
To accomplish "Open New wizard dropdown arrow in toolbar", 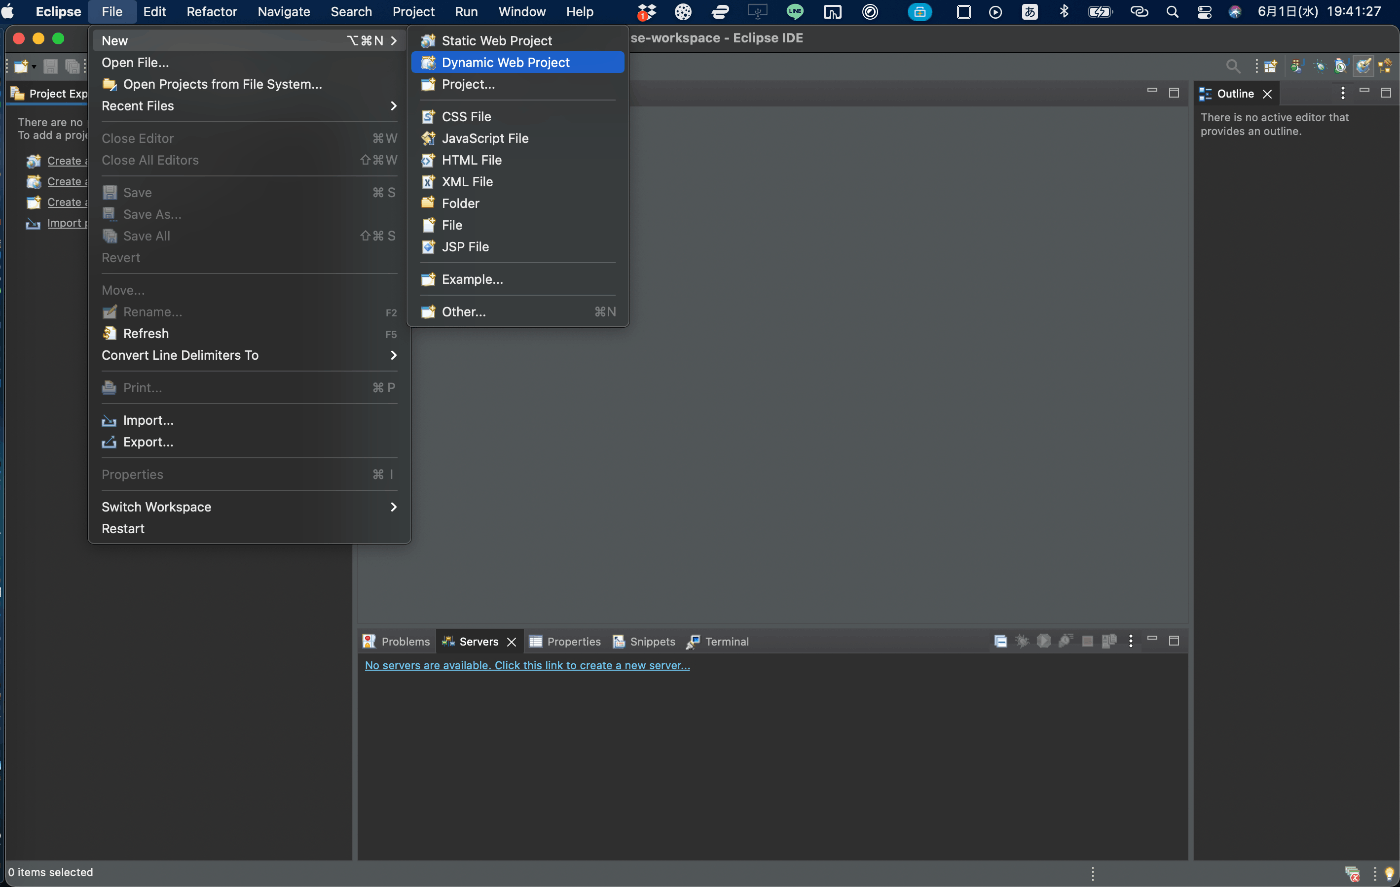I will click(34, 67).
